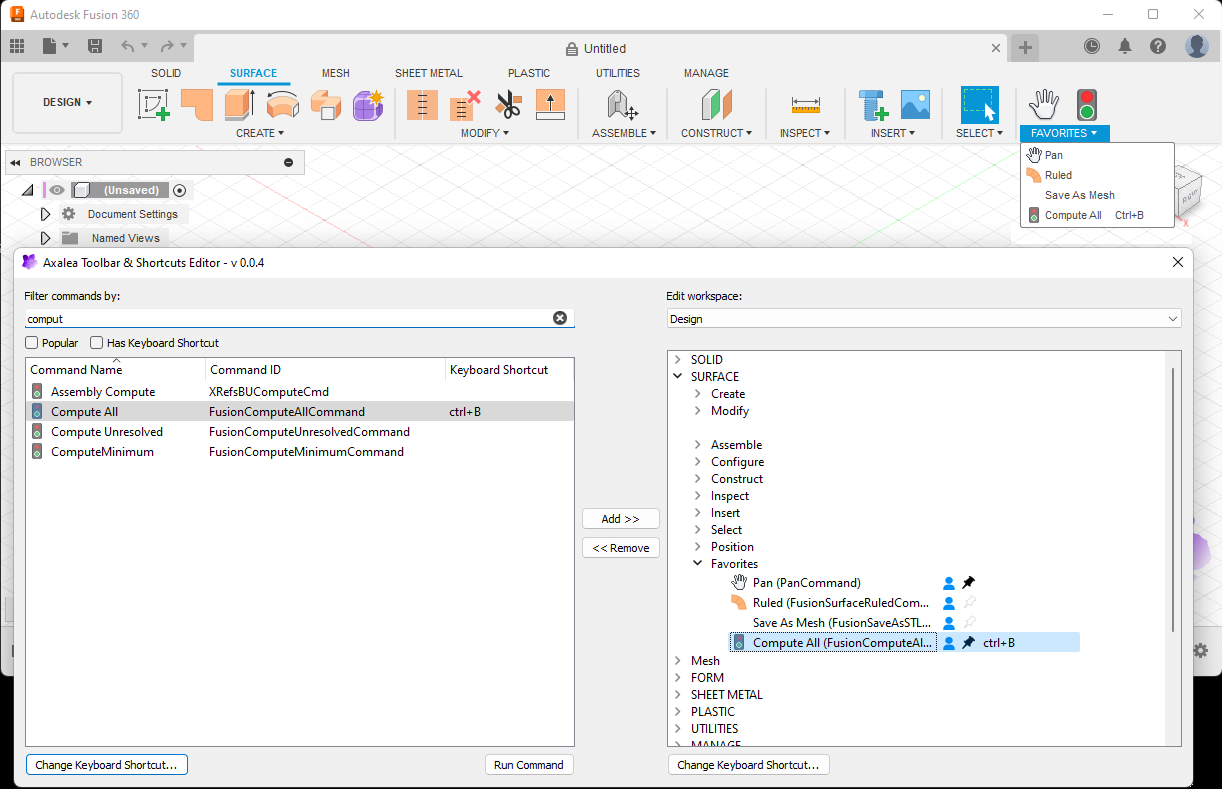Screen dimensions: 1222x789
Task: Open the DESIGN workspace dropdown
Action: (x=67, y=102)
